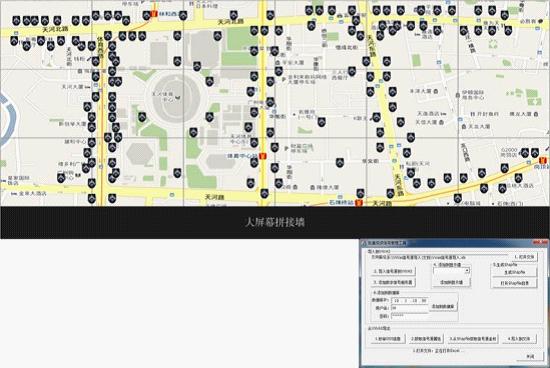Click the bottom-row button labeled '1.' in the export group
Screen dimensions: 550x368
pos(387,339)
